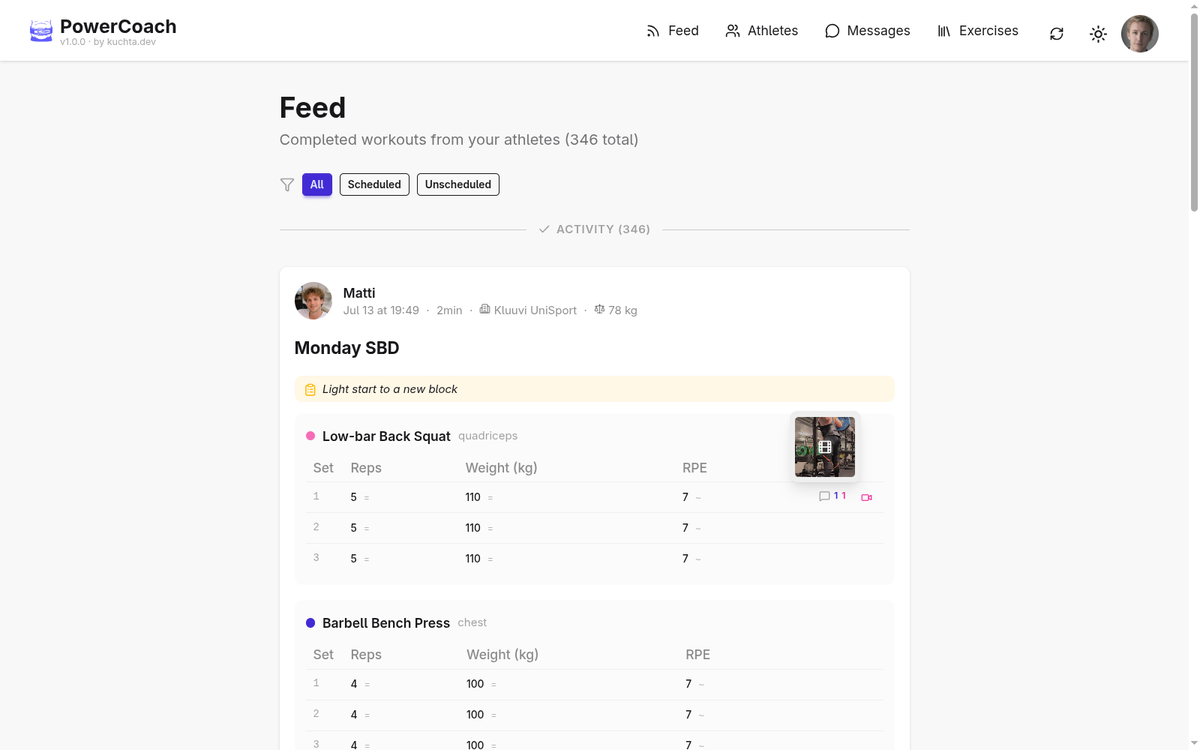Select the Unscheduled filter chip
The width and height of the screenshot is (1200, 750).
point(458,184)
